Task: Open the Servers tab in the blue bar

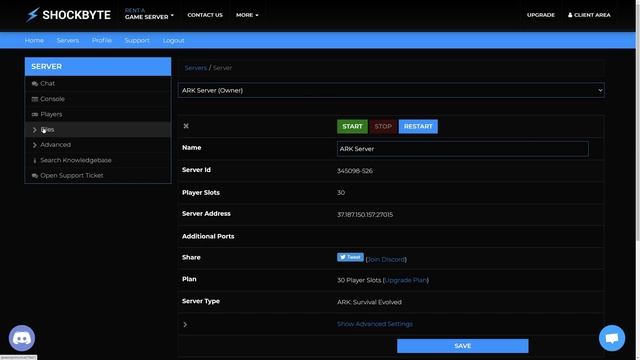Action: (68, 40)
